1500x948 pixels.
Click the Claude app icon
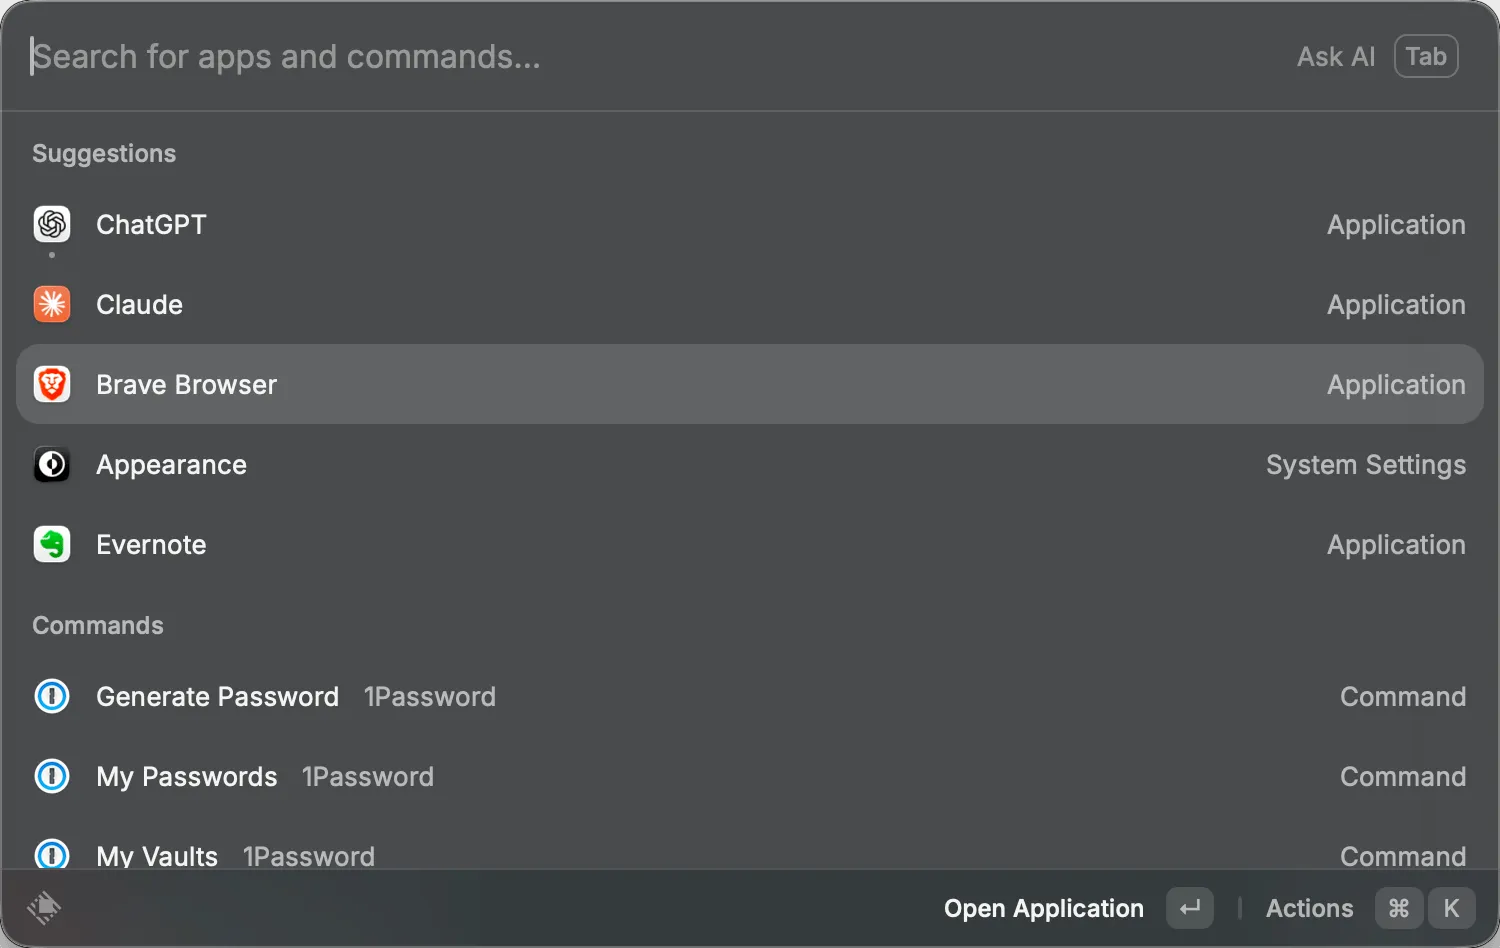coord(51,304)
